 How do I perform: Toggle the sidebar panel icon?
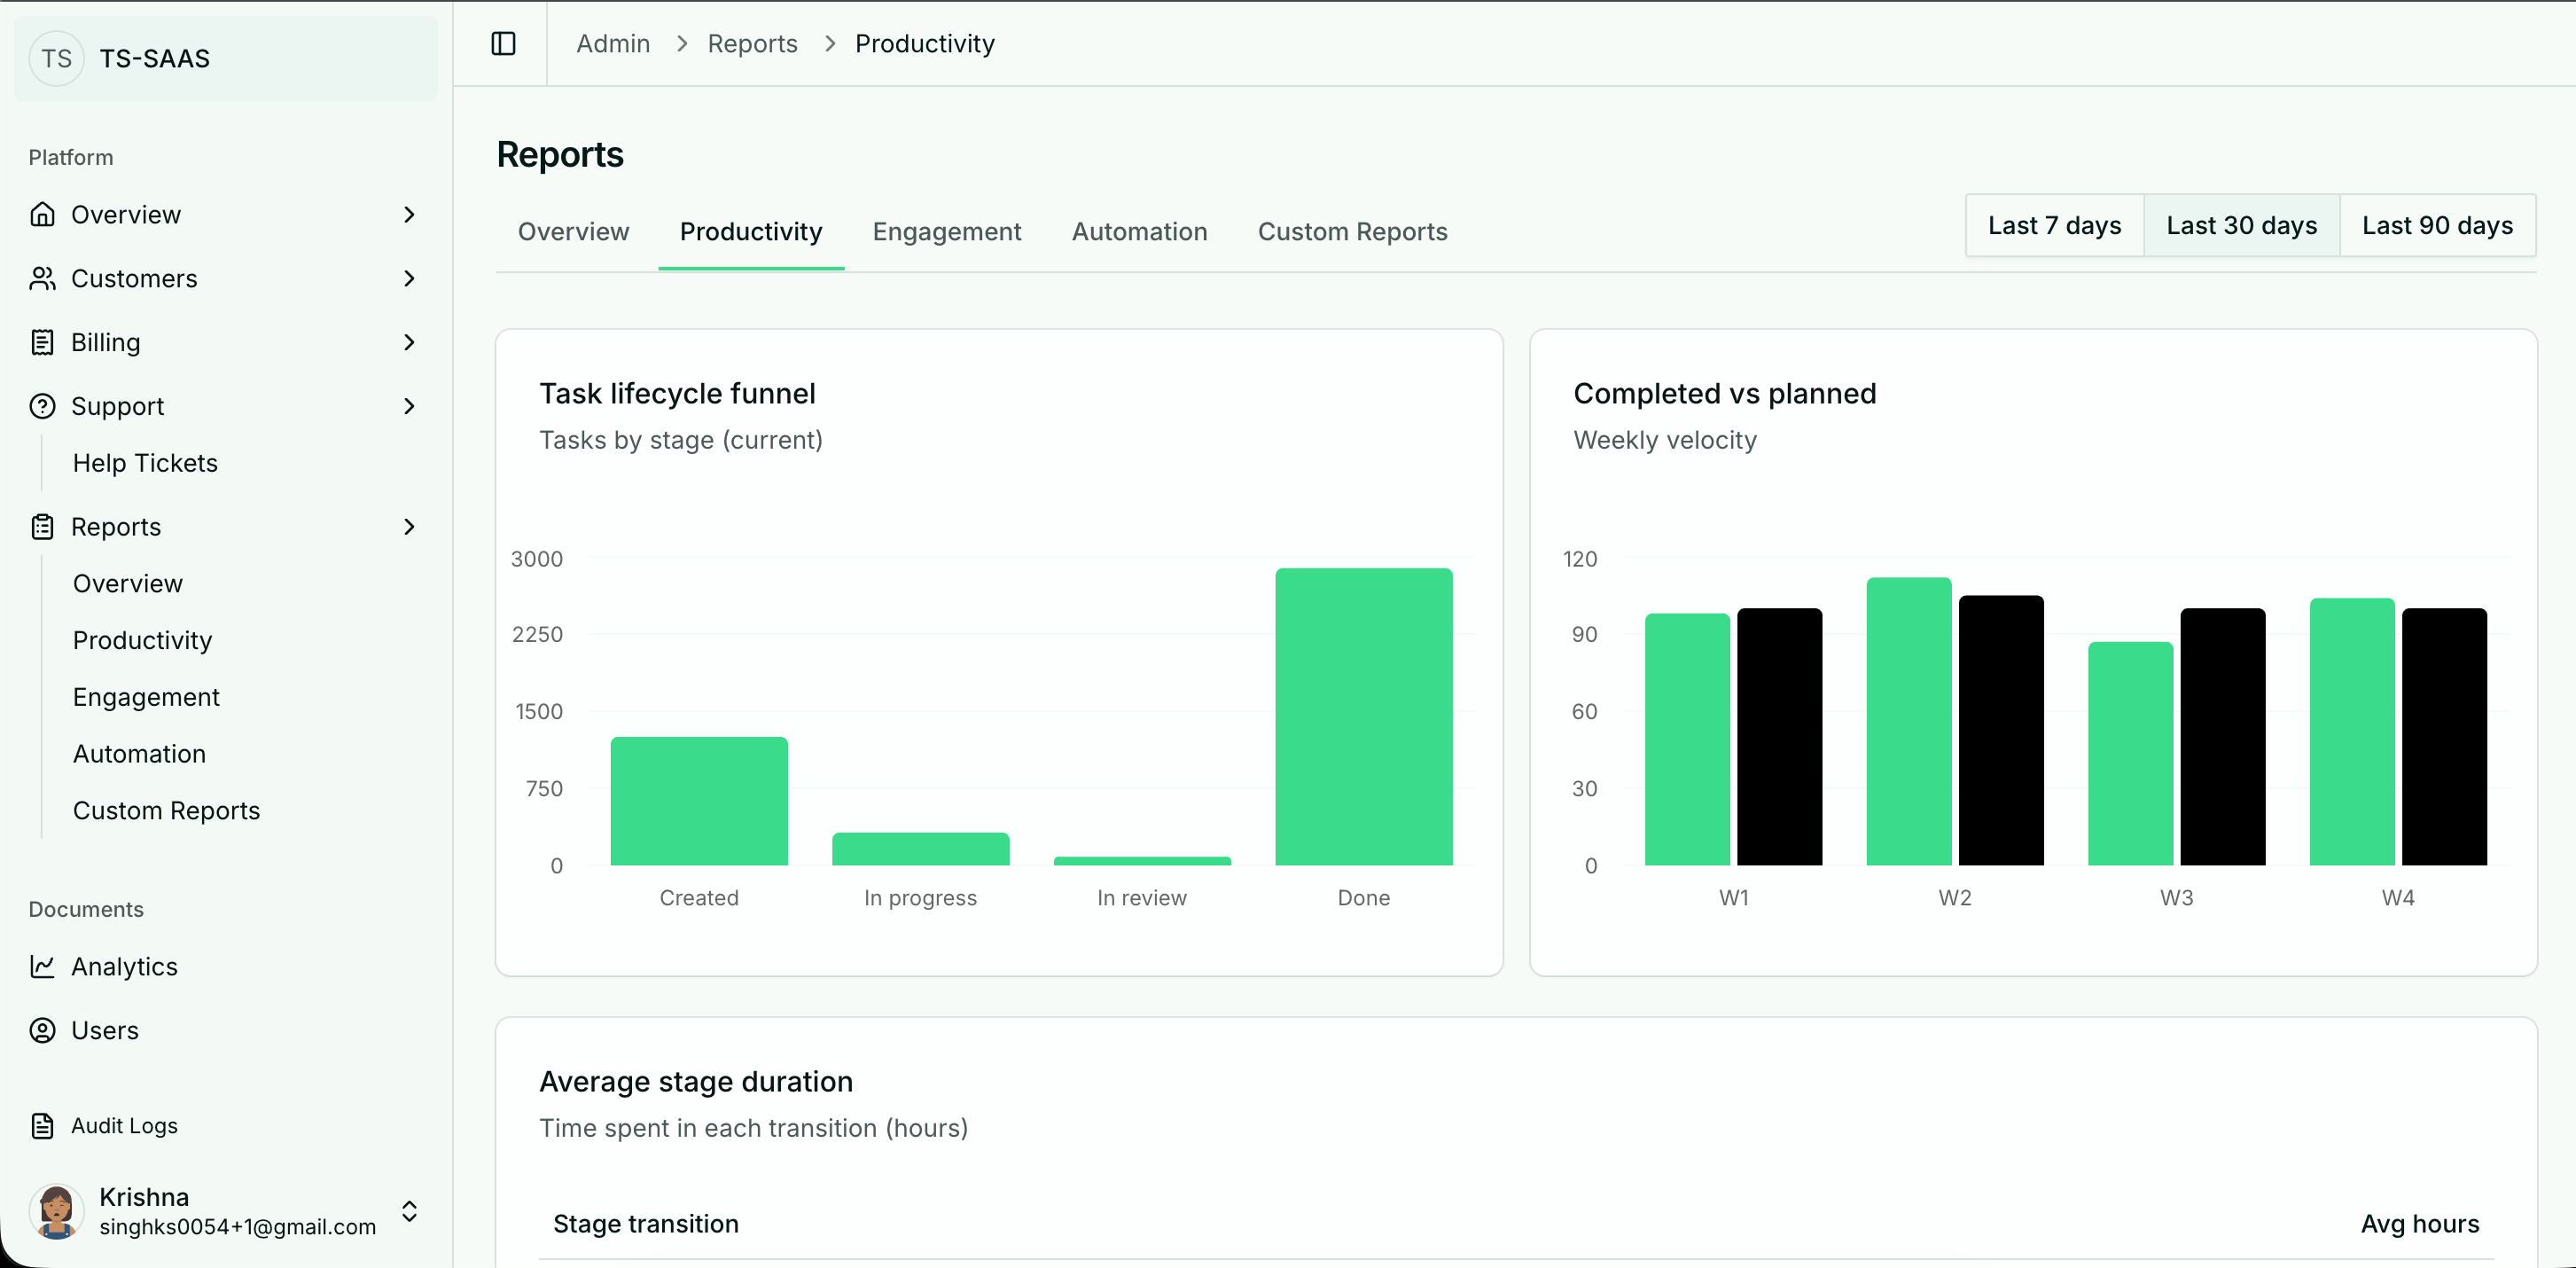tap(503, 43)
